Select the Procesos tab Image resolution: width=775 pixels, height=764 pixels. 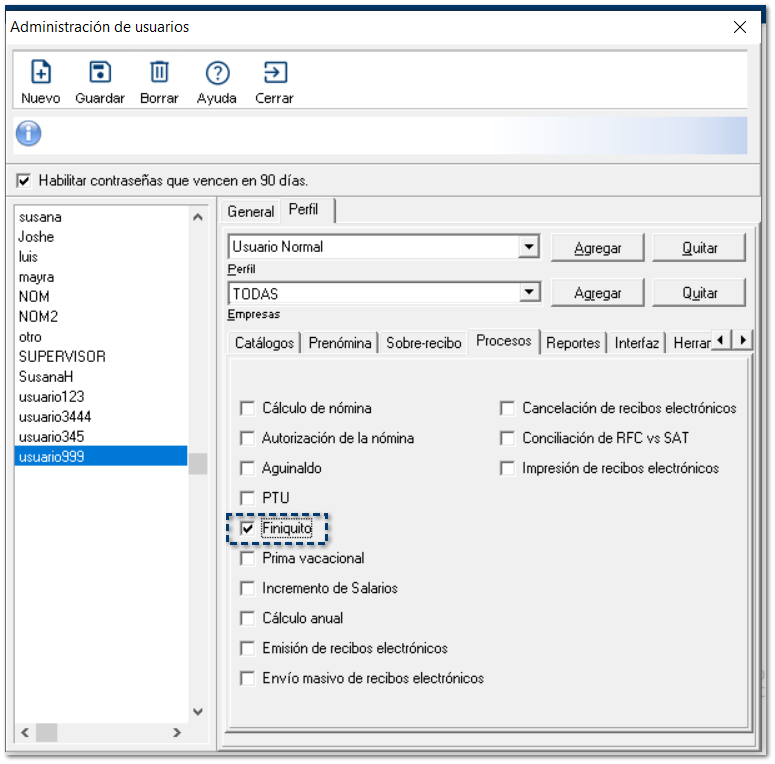pos(504,341)
